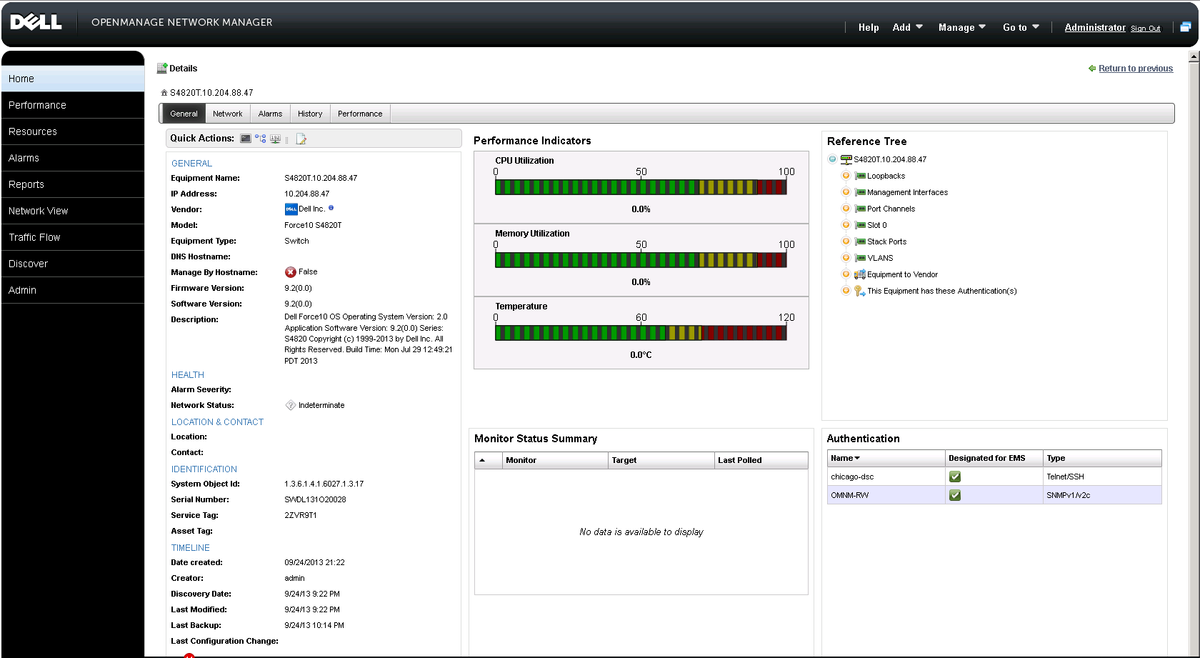Open Traffic Flow from the sidebar

(35, 237)
